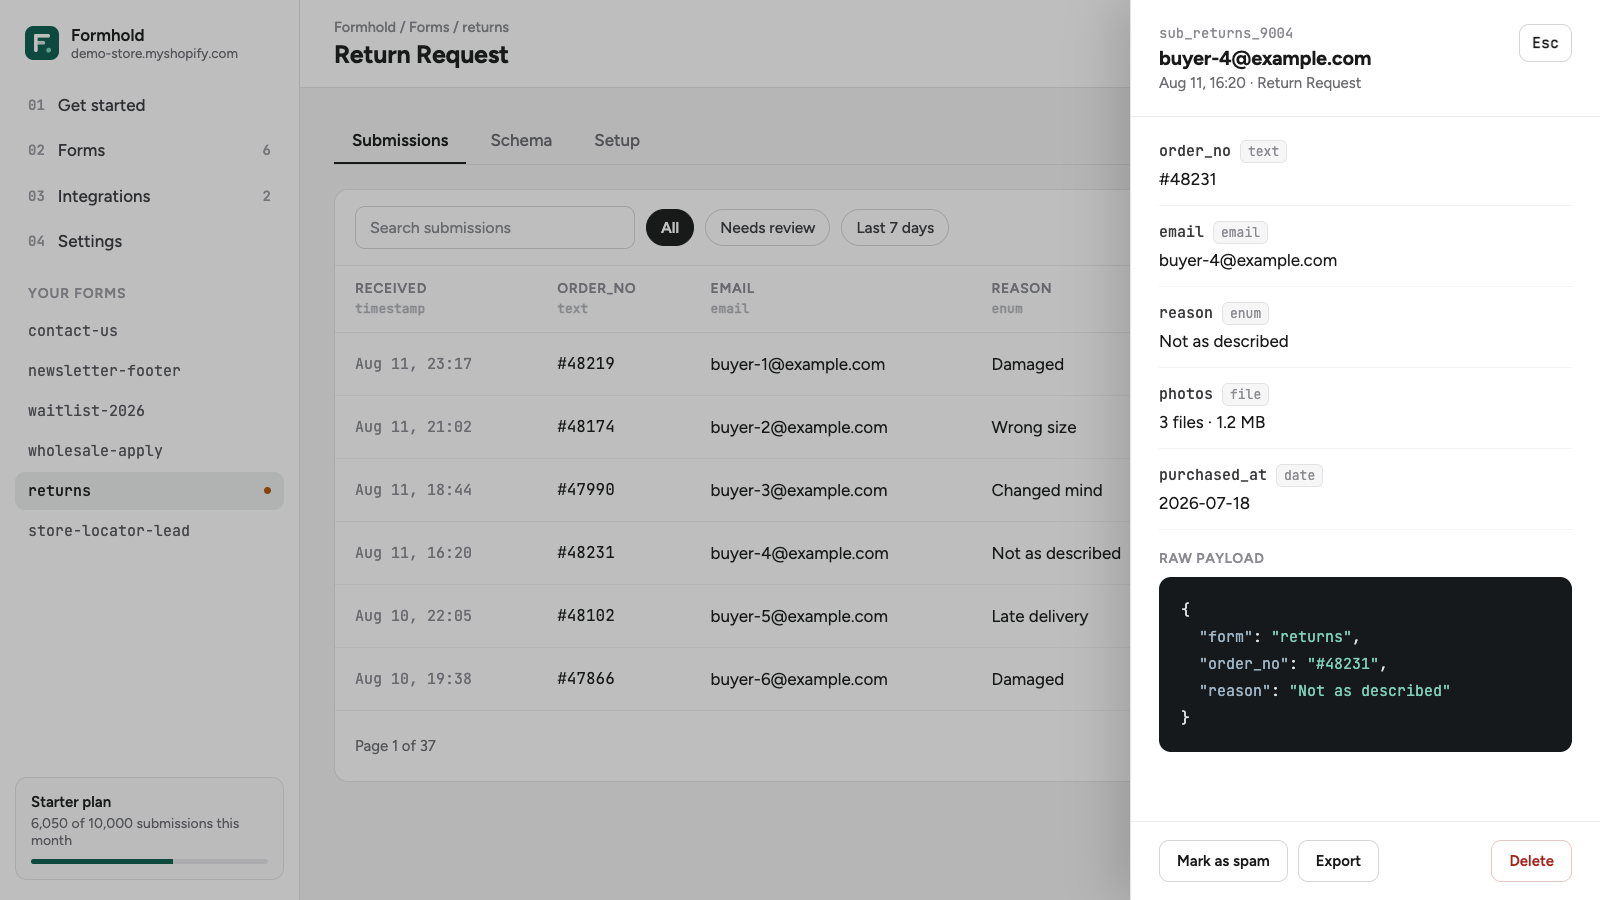Screen dimensions: 1600x900
Task: Click the file type badge for photos
Action: tap(1245, 394)
